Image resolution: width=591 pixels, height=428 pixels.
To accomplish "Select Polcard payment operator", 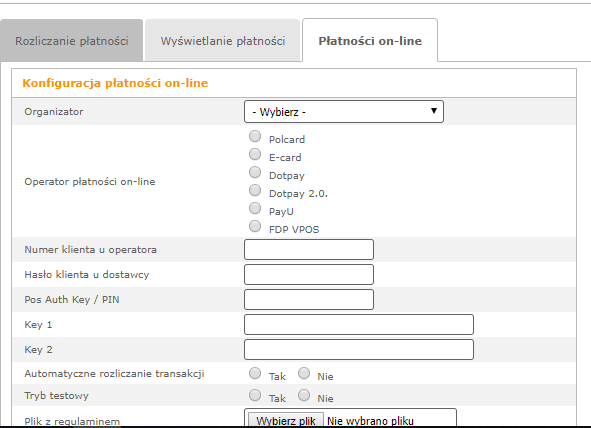I will [x=255, y=136].
